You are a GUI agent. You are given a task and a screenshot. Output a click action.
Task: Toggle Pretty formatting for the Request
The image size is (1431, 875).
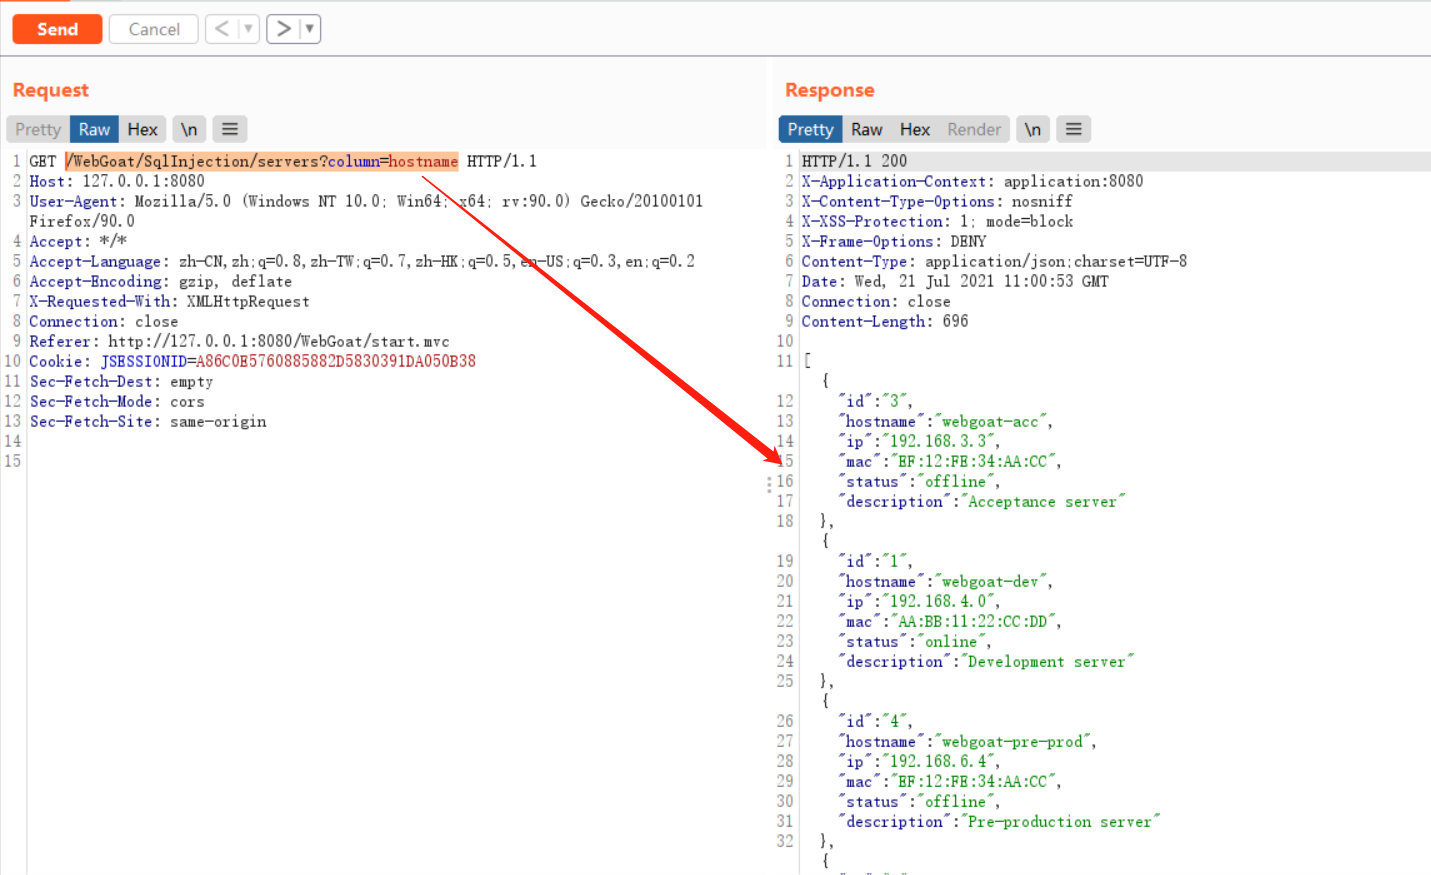pos(37,128)
